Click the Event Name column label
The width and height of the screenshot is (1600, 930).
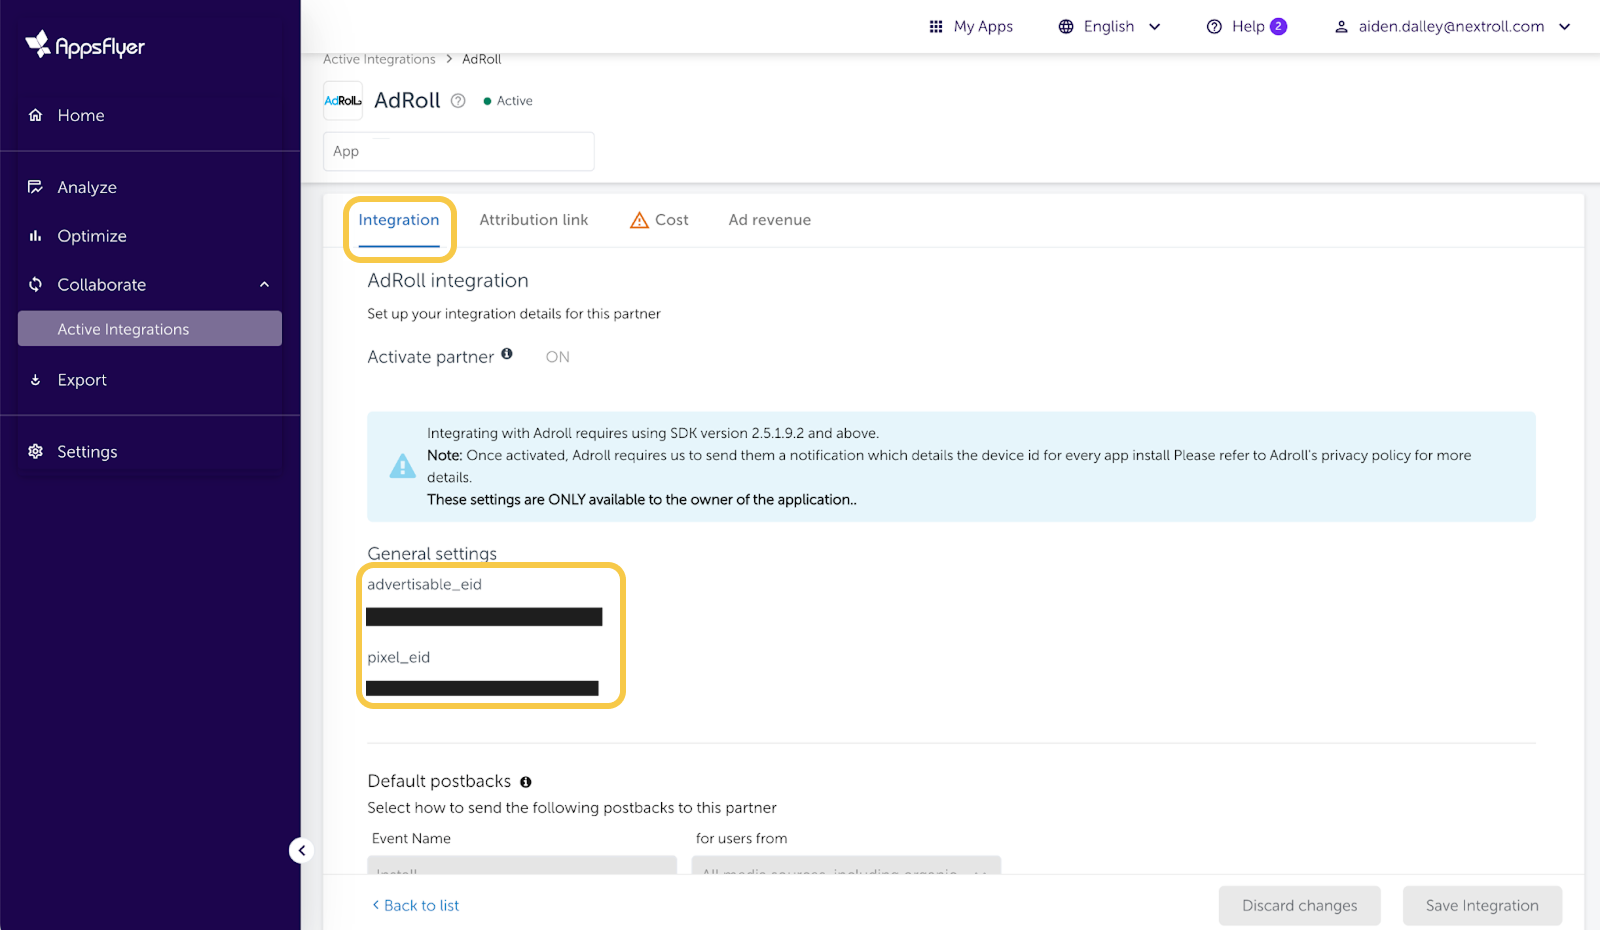[411, 839]
